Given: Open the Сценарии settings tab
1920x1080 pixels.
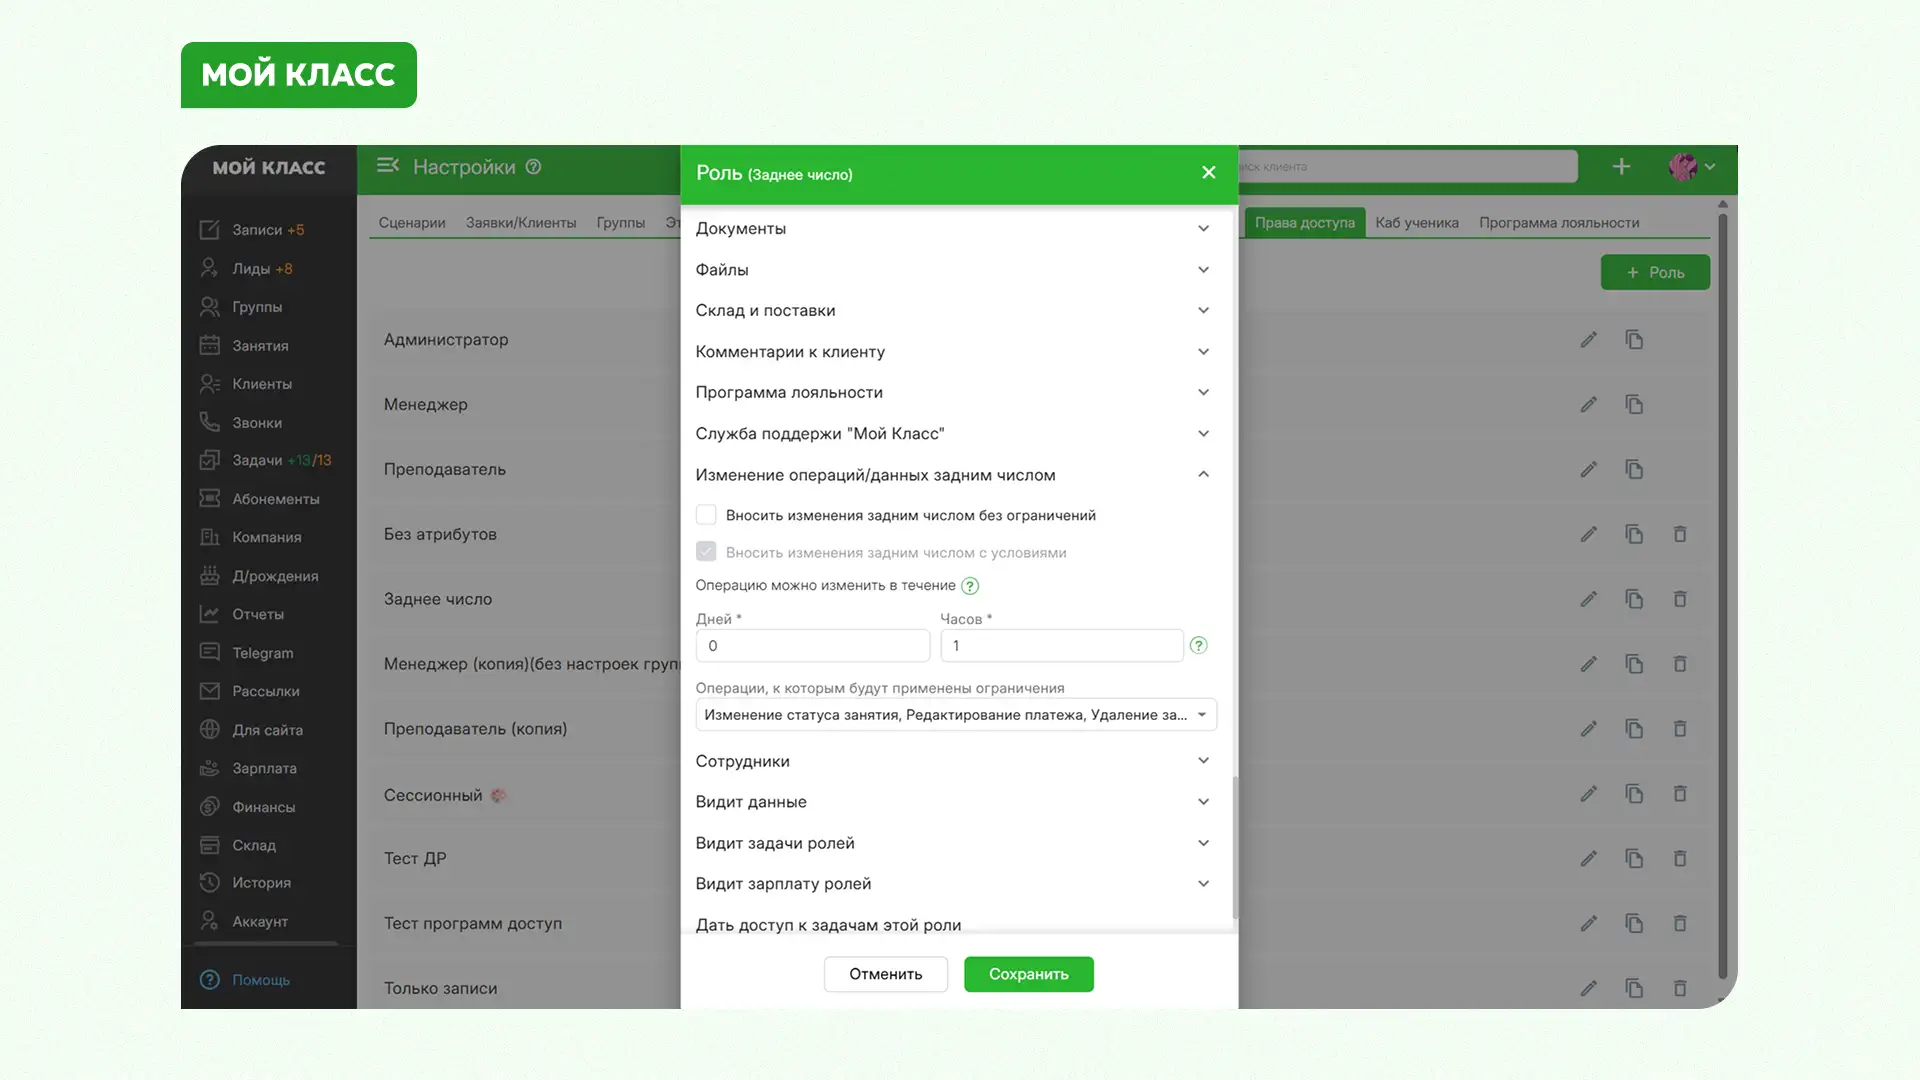Looking at the screenshot, I should [411, 223].
